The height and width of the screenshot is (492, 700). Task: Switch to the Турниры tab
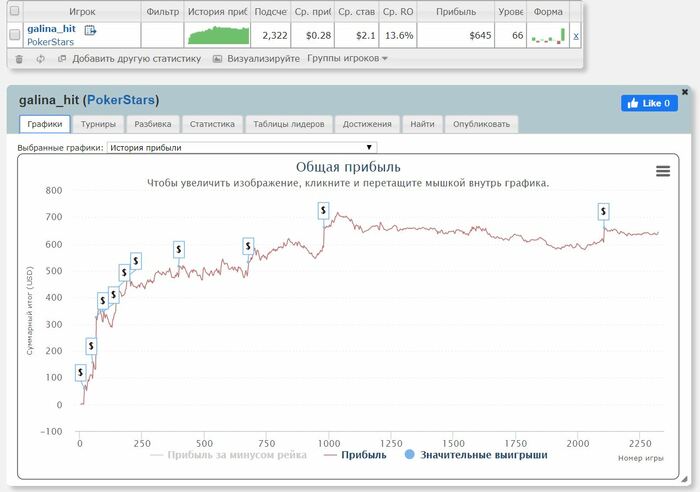tap(98, 124)
